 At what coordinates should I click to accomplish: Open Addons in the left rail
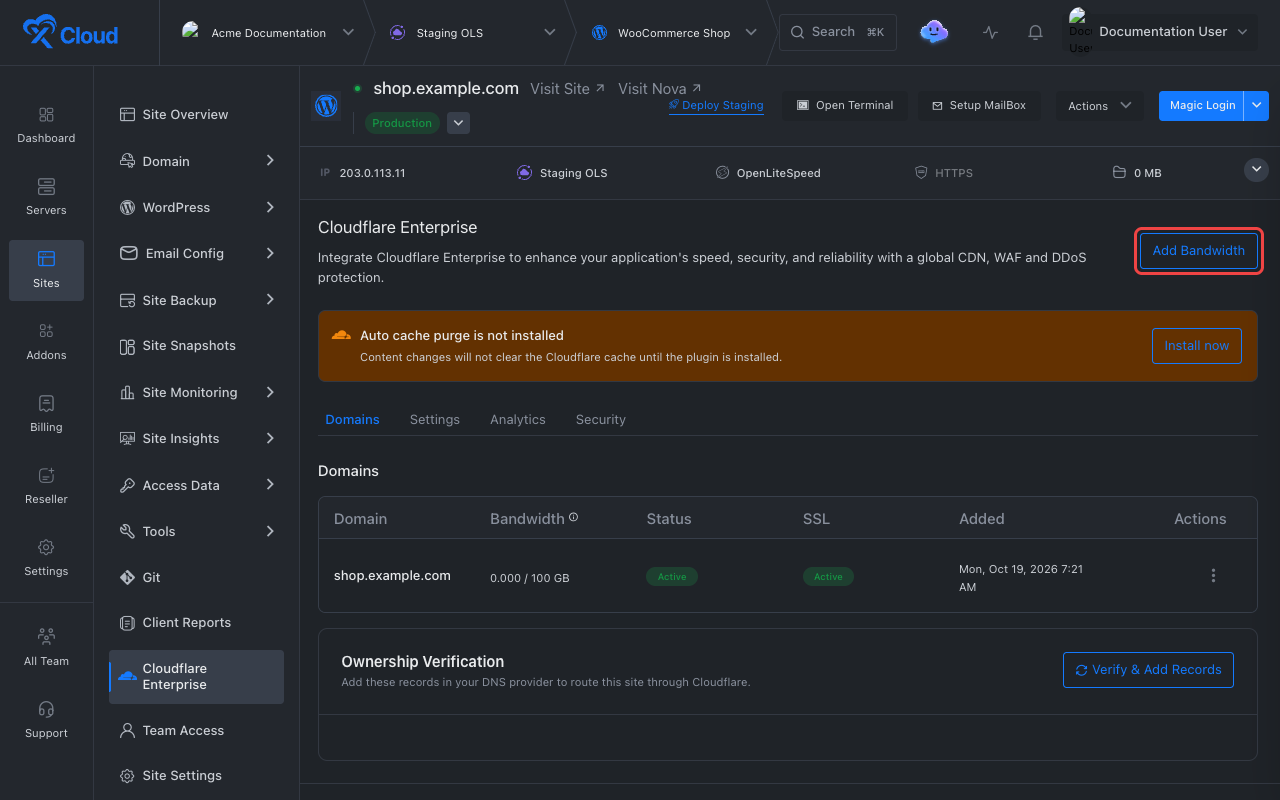click(46, 342)
